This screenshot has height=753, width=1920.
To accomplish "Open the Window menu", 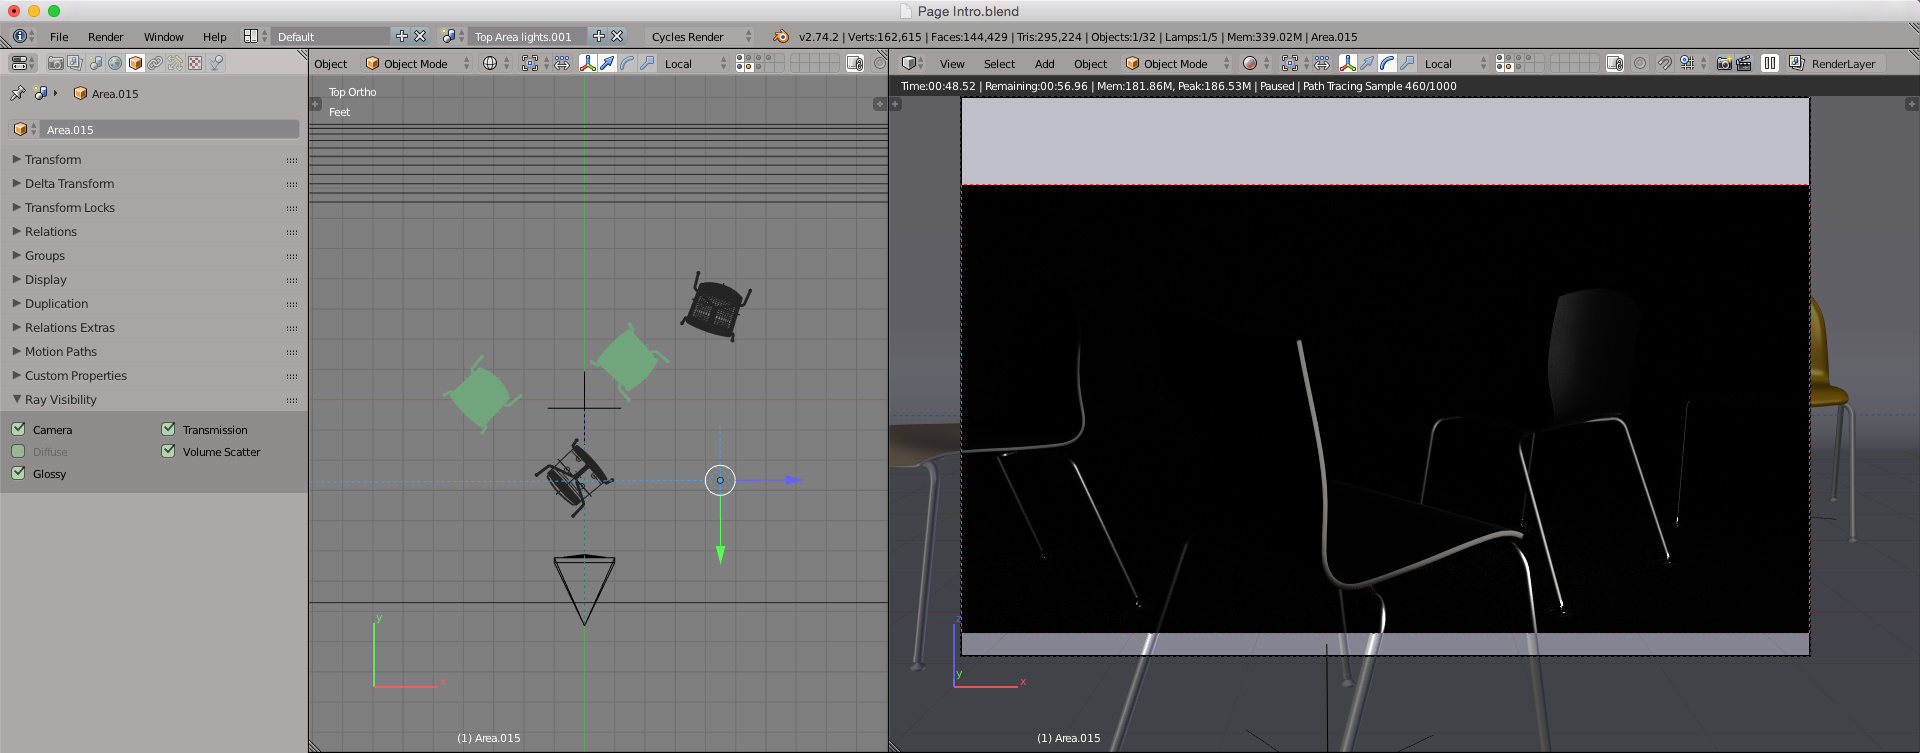I will (163, 37).
